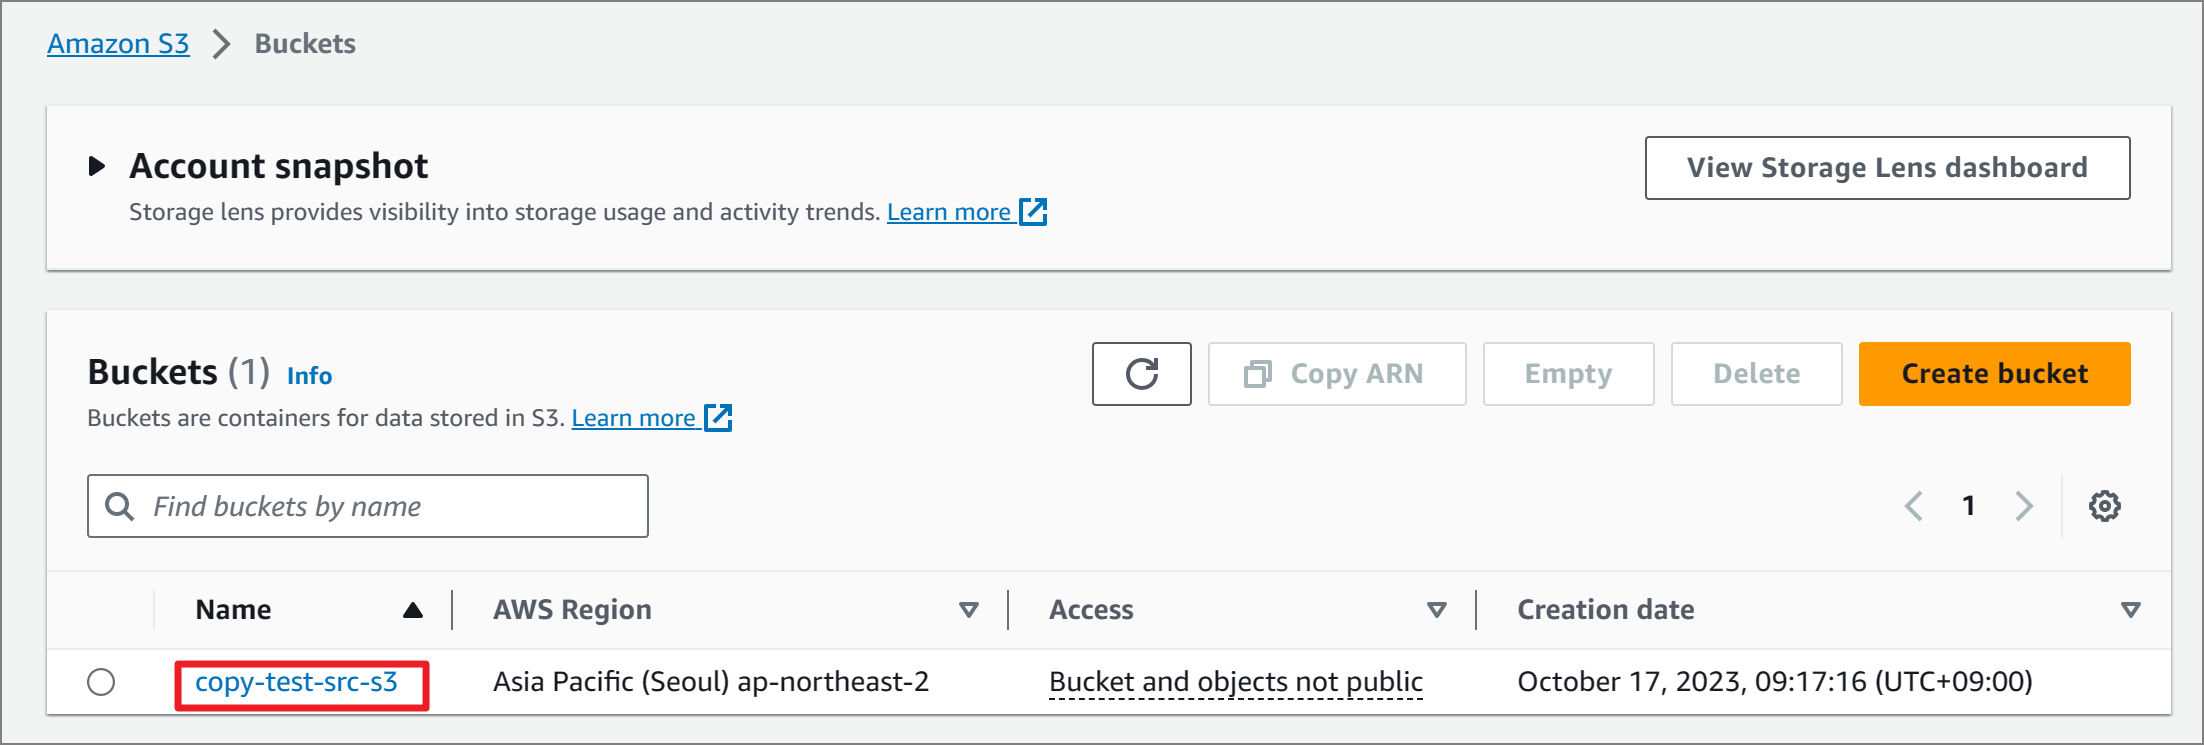
Task: Expand the Account snapshot section
Action: click(96, 166)
